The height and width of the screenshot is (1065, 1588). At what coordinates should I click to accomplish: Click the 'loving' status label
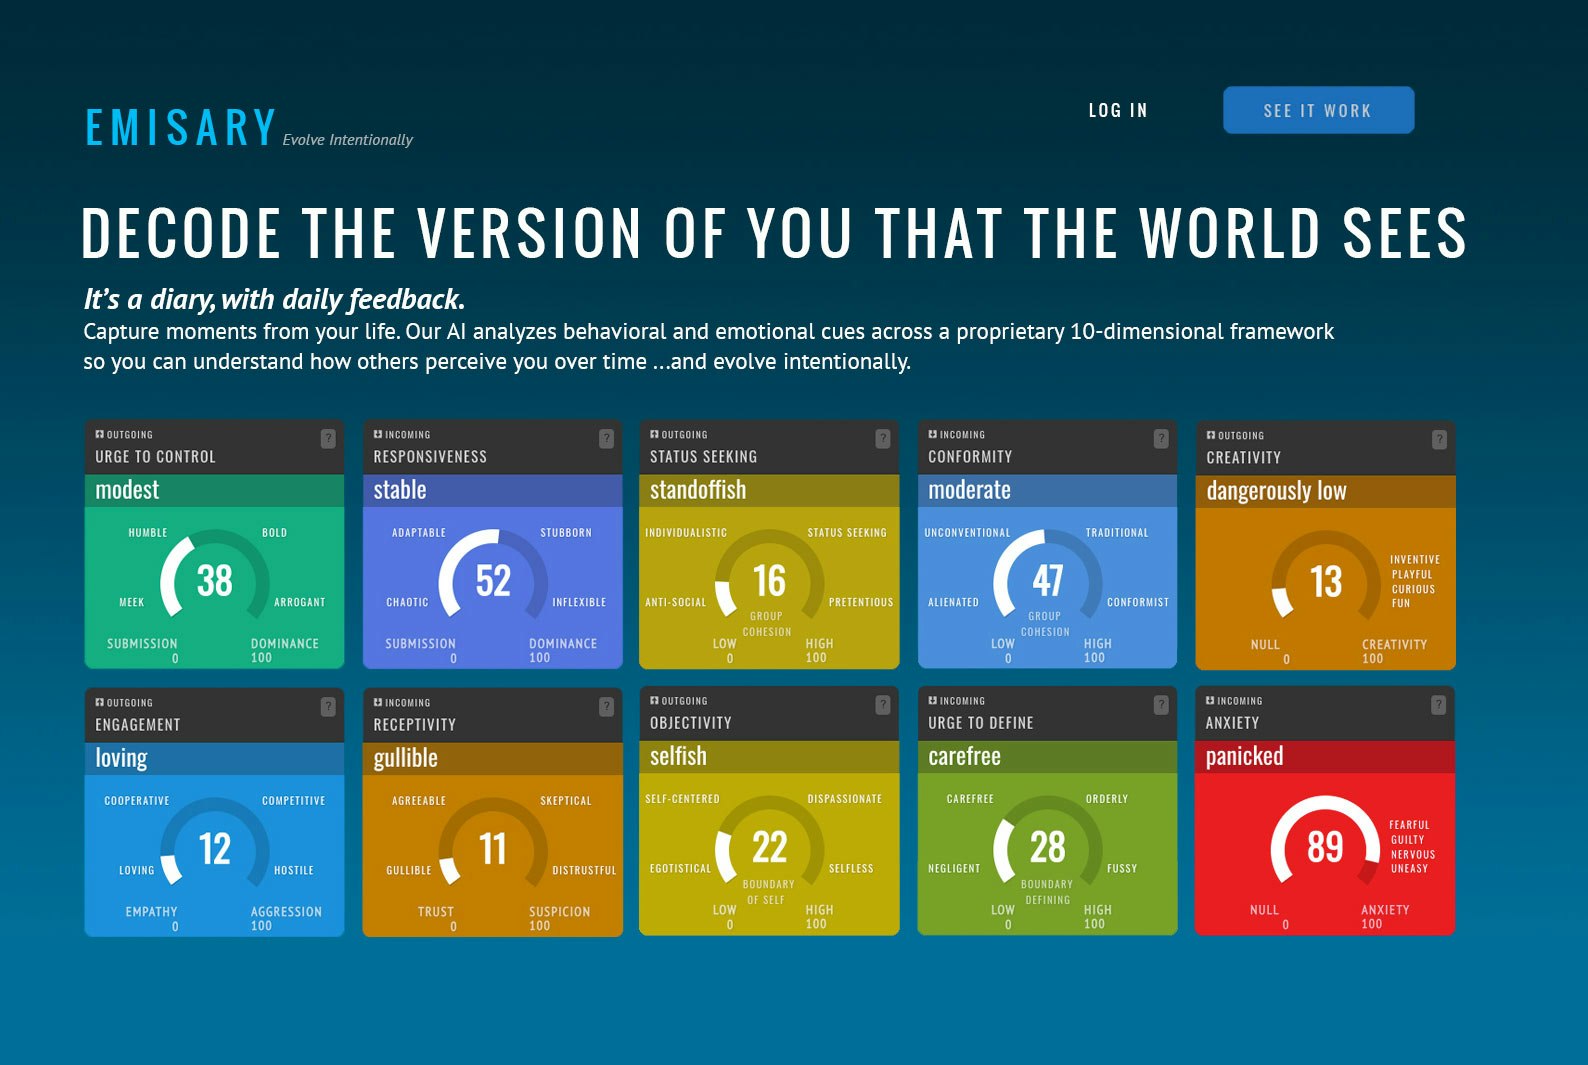pos(121,758)
